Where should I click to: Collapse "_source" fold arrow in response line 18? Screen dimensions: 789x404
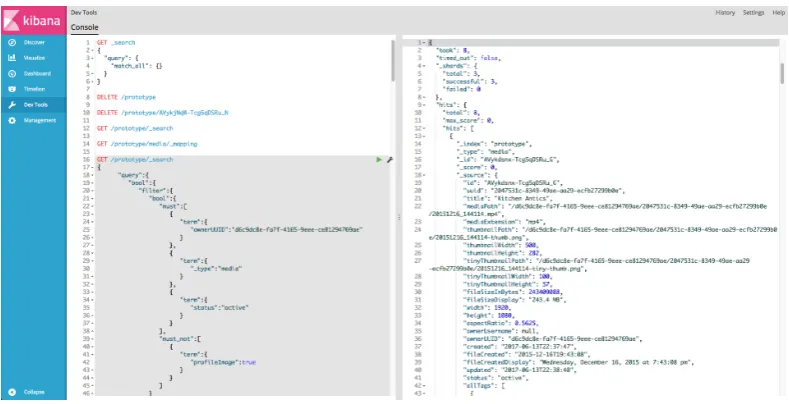click(424, 176)
